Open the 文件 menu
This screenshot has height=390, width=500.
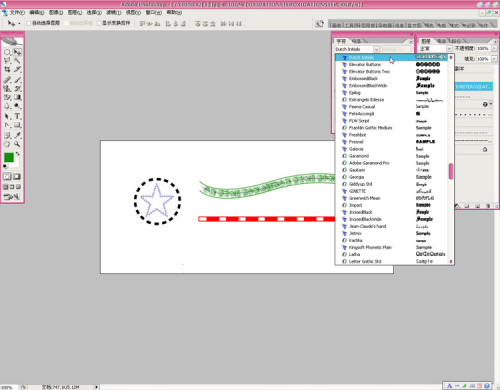pyautogui.click(x=17, y=12)
